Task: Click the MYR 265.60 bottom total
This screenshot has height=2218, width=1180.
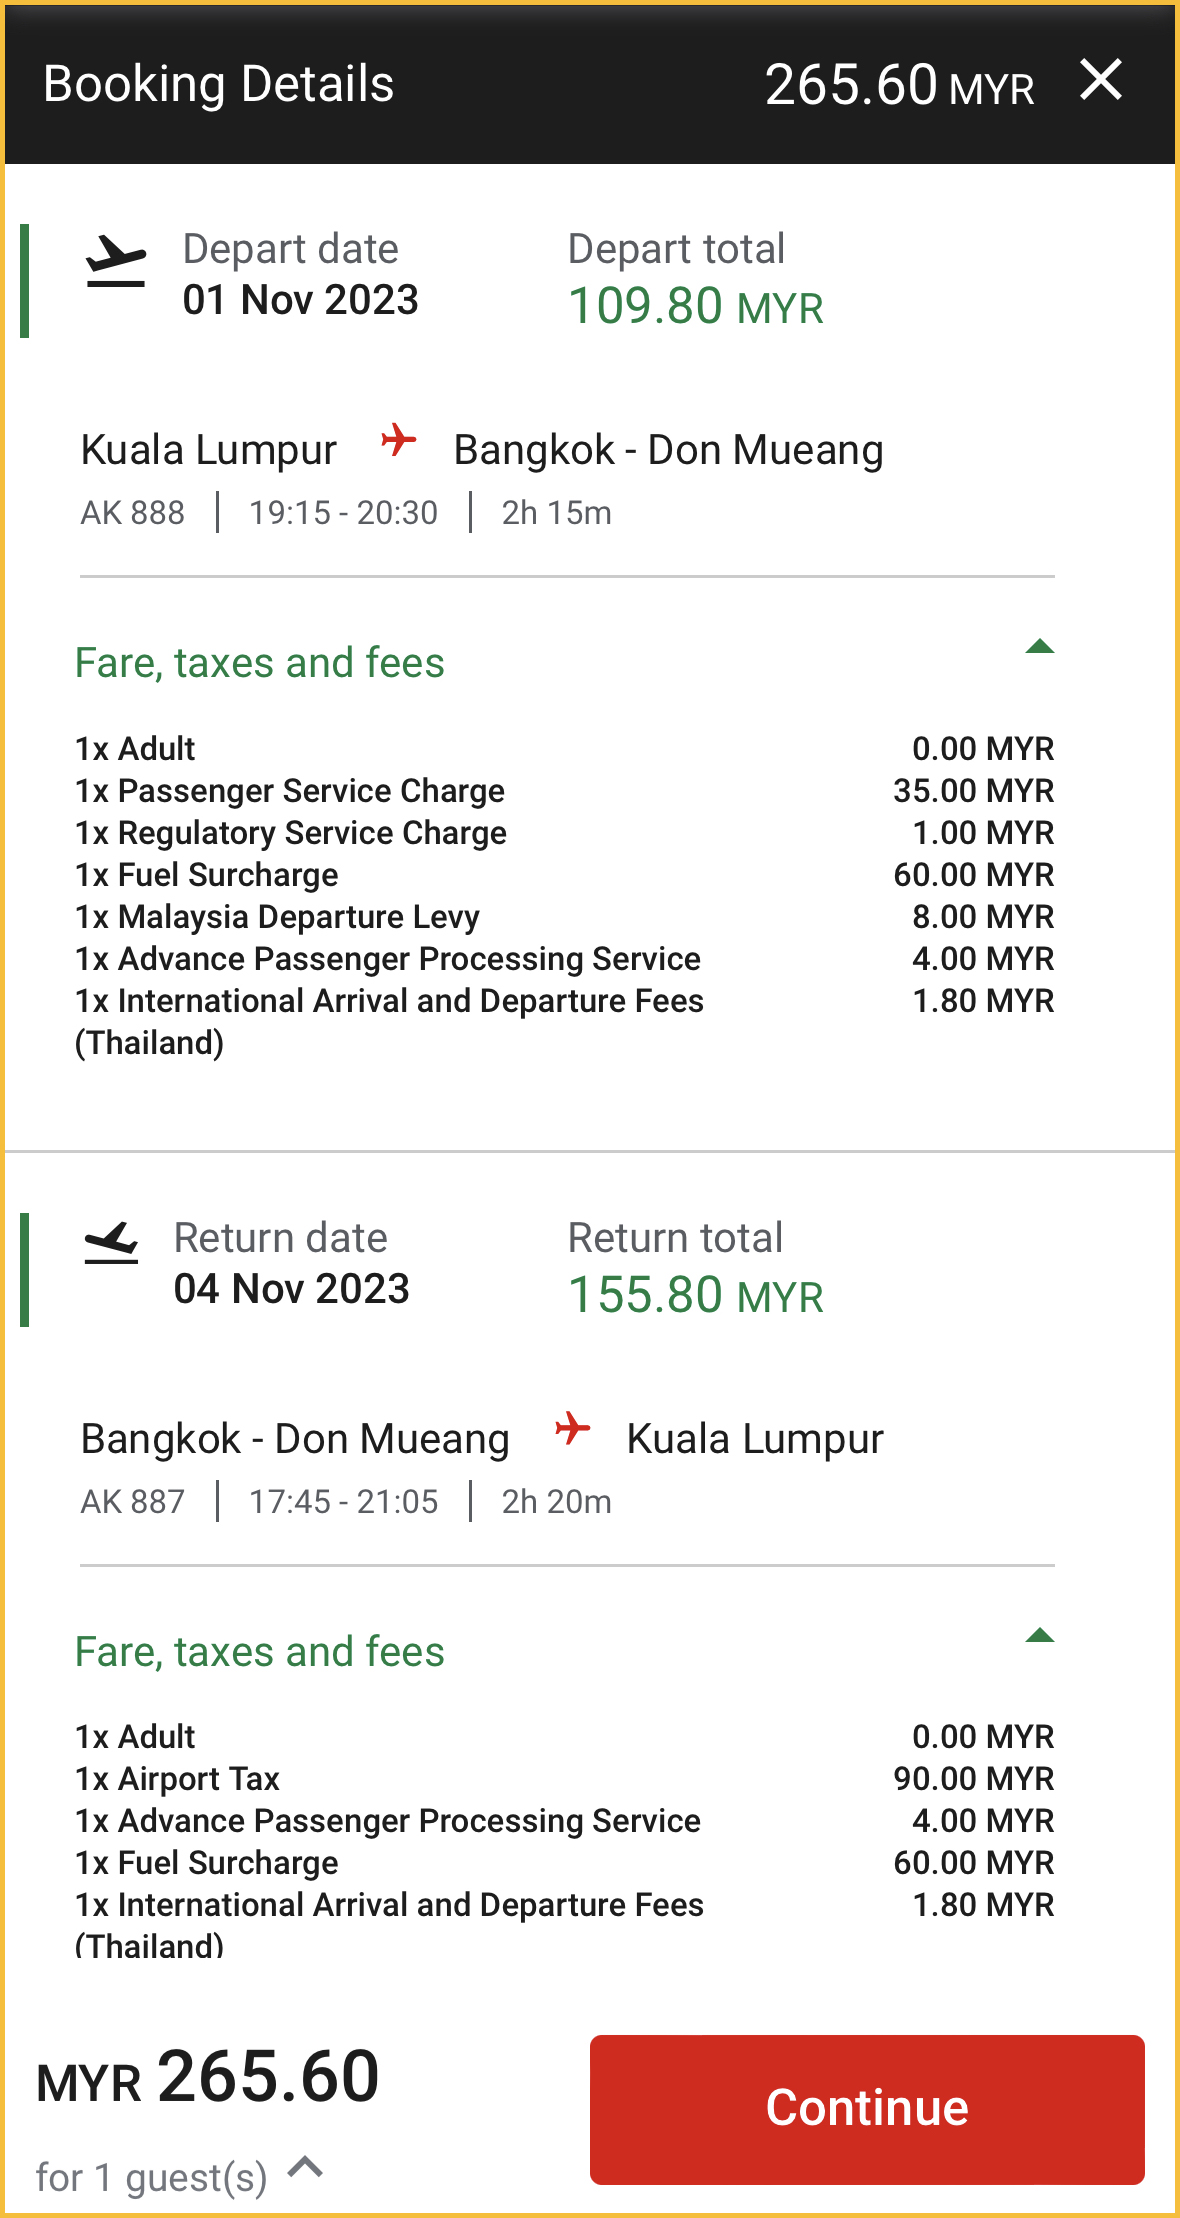Action: pyautogui.click(x=208, y=2078)
